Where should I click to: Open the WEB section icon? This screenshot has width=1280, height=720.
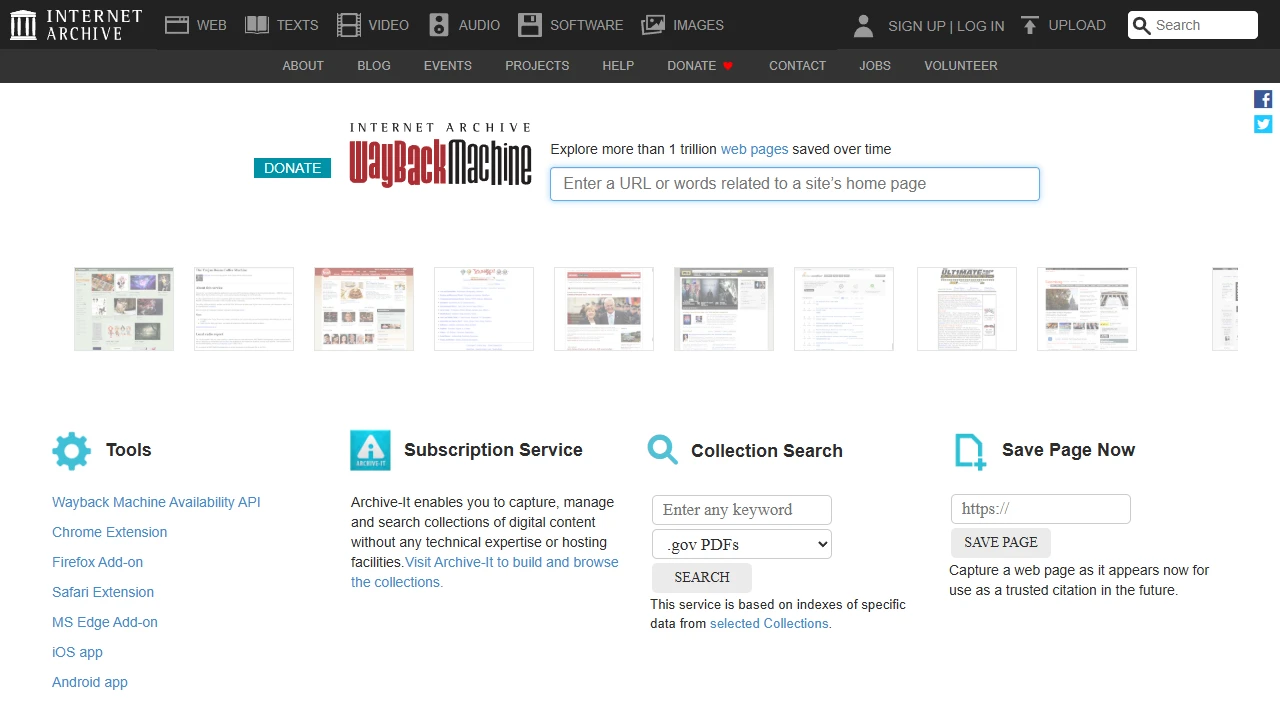(x=177, y=24)
